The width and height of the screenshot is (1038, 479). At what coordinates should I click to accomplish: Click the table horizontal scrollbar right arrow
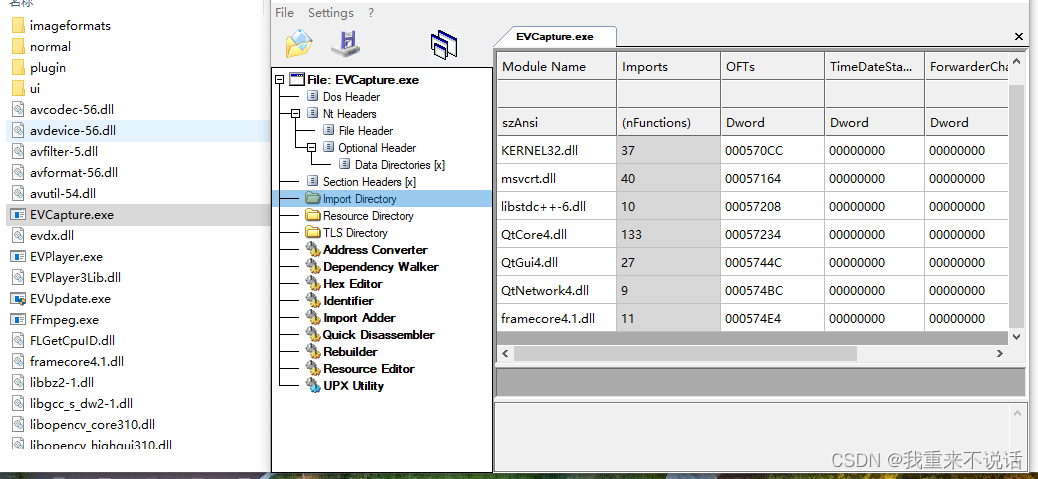[x=1000, y=354]
